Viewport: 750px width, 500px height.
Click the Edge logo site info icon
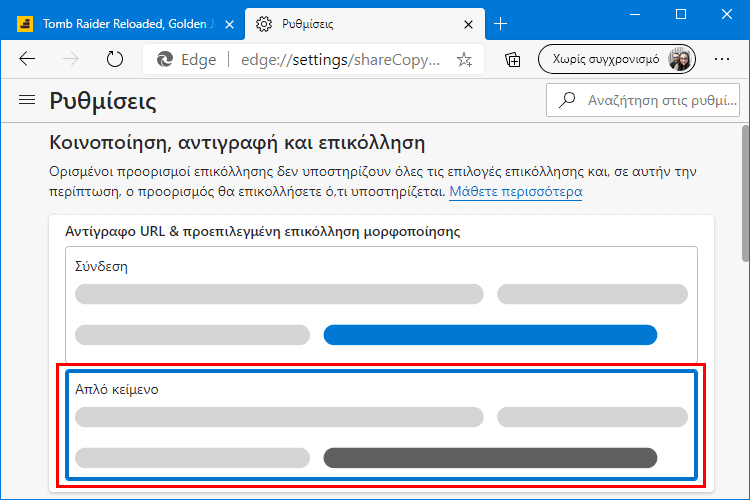(165, 59)
